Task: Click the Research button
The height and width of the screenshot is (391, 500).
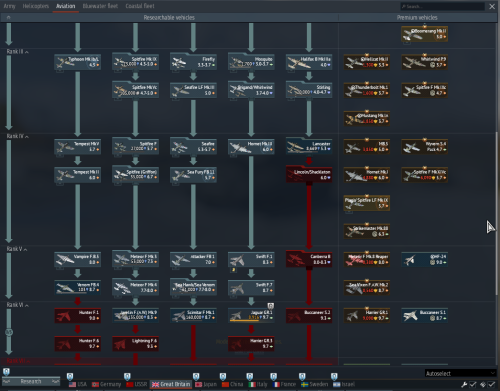Action: 31,381
